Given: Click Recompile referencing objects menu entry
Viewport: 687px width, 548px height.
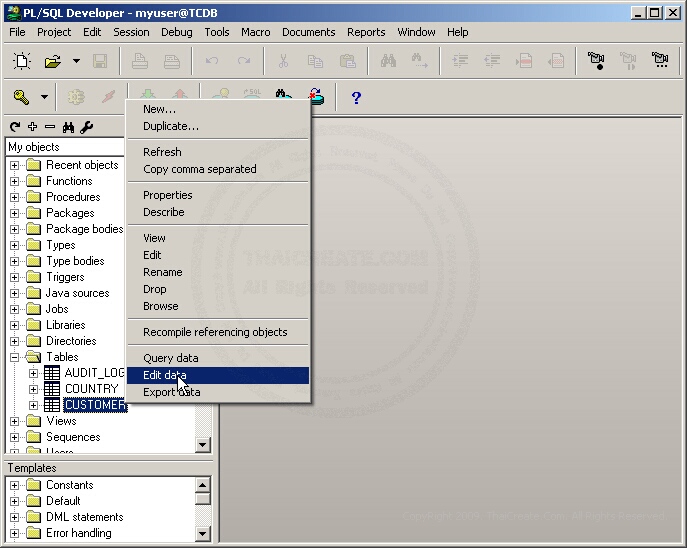Looking at the screenshot, I should coord(214,332).
